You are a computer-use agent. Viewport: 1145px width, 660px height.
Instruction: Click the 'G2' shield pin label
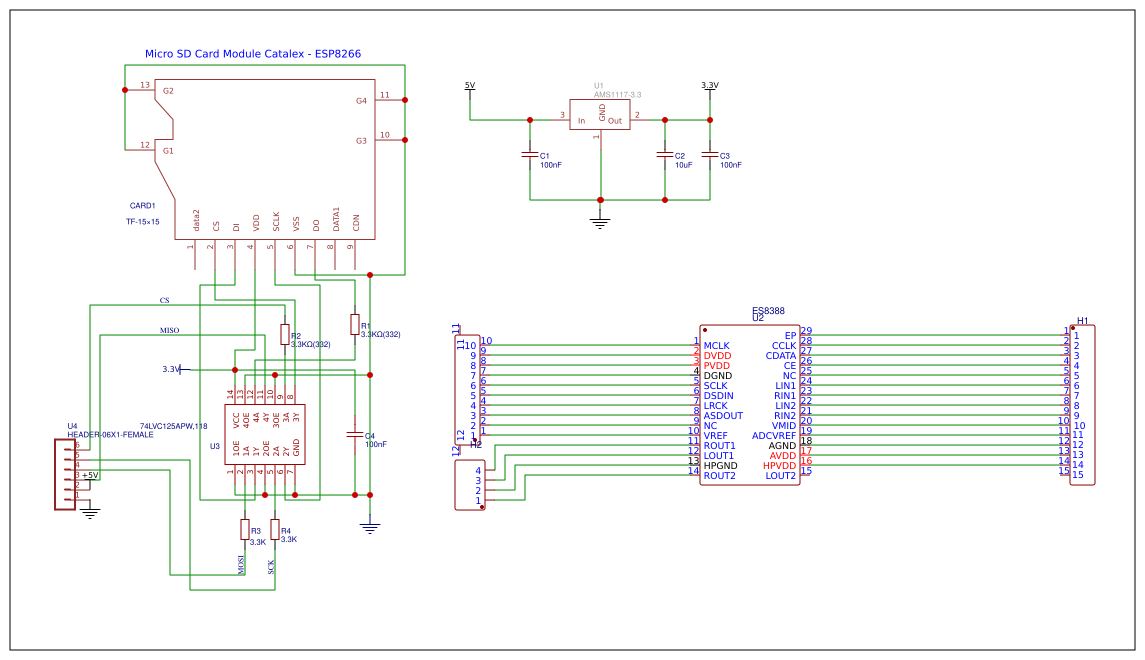coord(168,91)
